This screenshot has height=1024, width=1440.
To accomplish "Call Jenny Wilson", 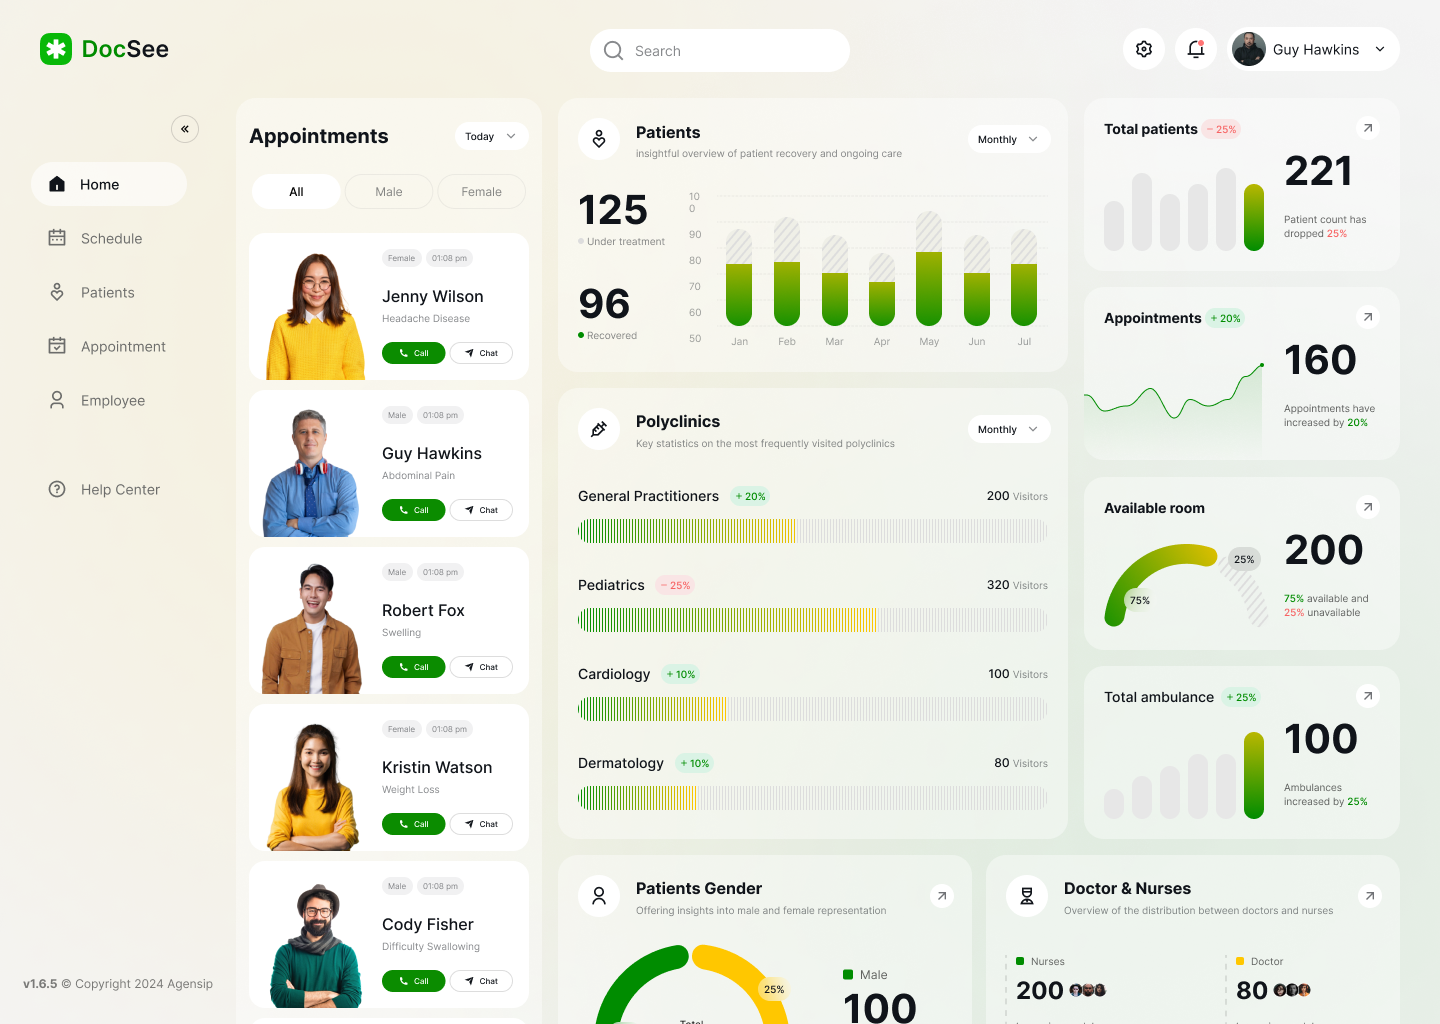I will click(x=413, y=353).
